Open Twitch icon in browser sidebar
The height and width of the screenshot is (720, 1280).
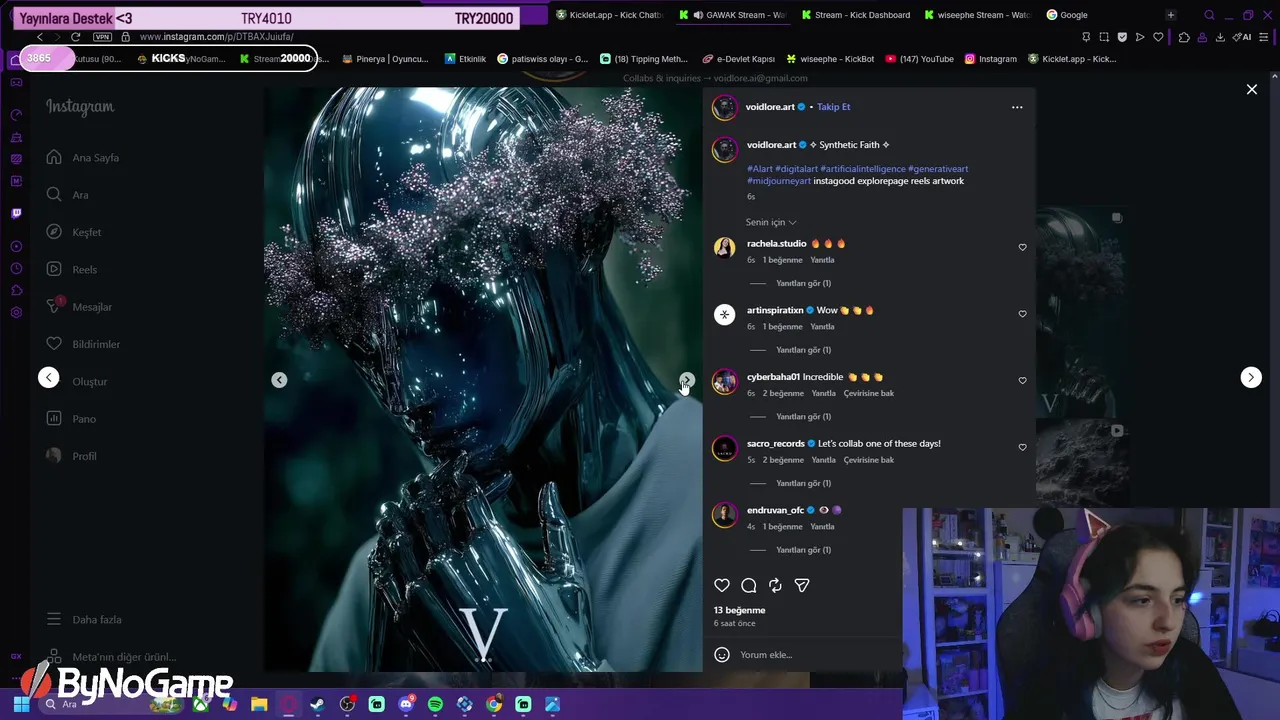16,213
